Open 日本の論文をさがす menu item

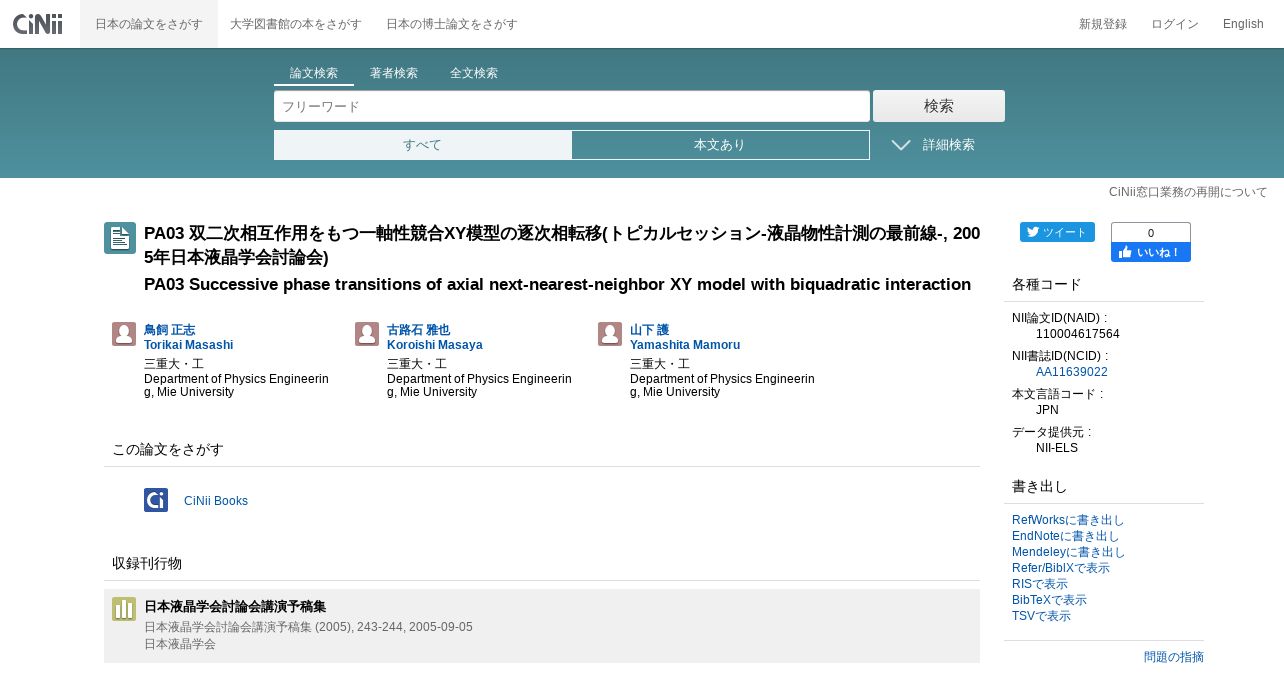[149, 24]
